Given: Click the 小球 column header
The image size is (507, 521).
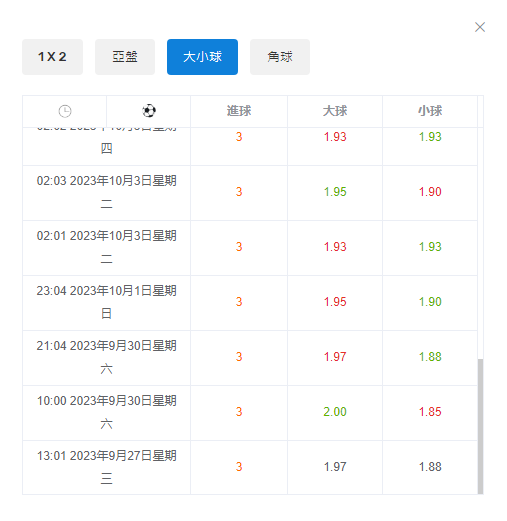Looking at the screenshot, I should 430,111.
